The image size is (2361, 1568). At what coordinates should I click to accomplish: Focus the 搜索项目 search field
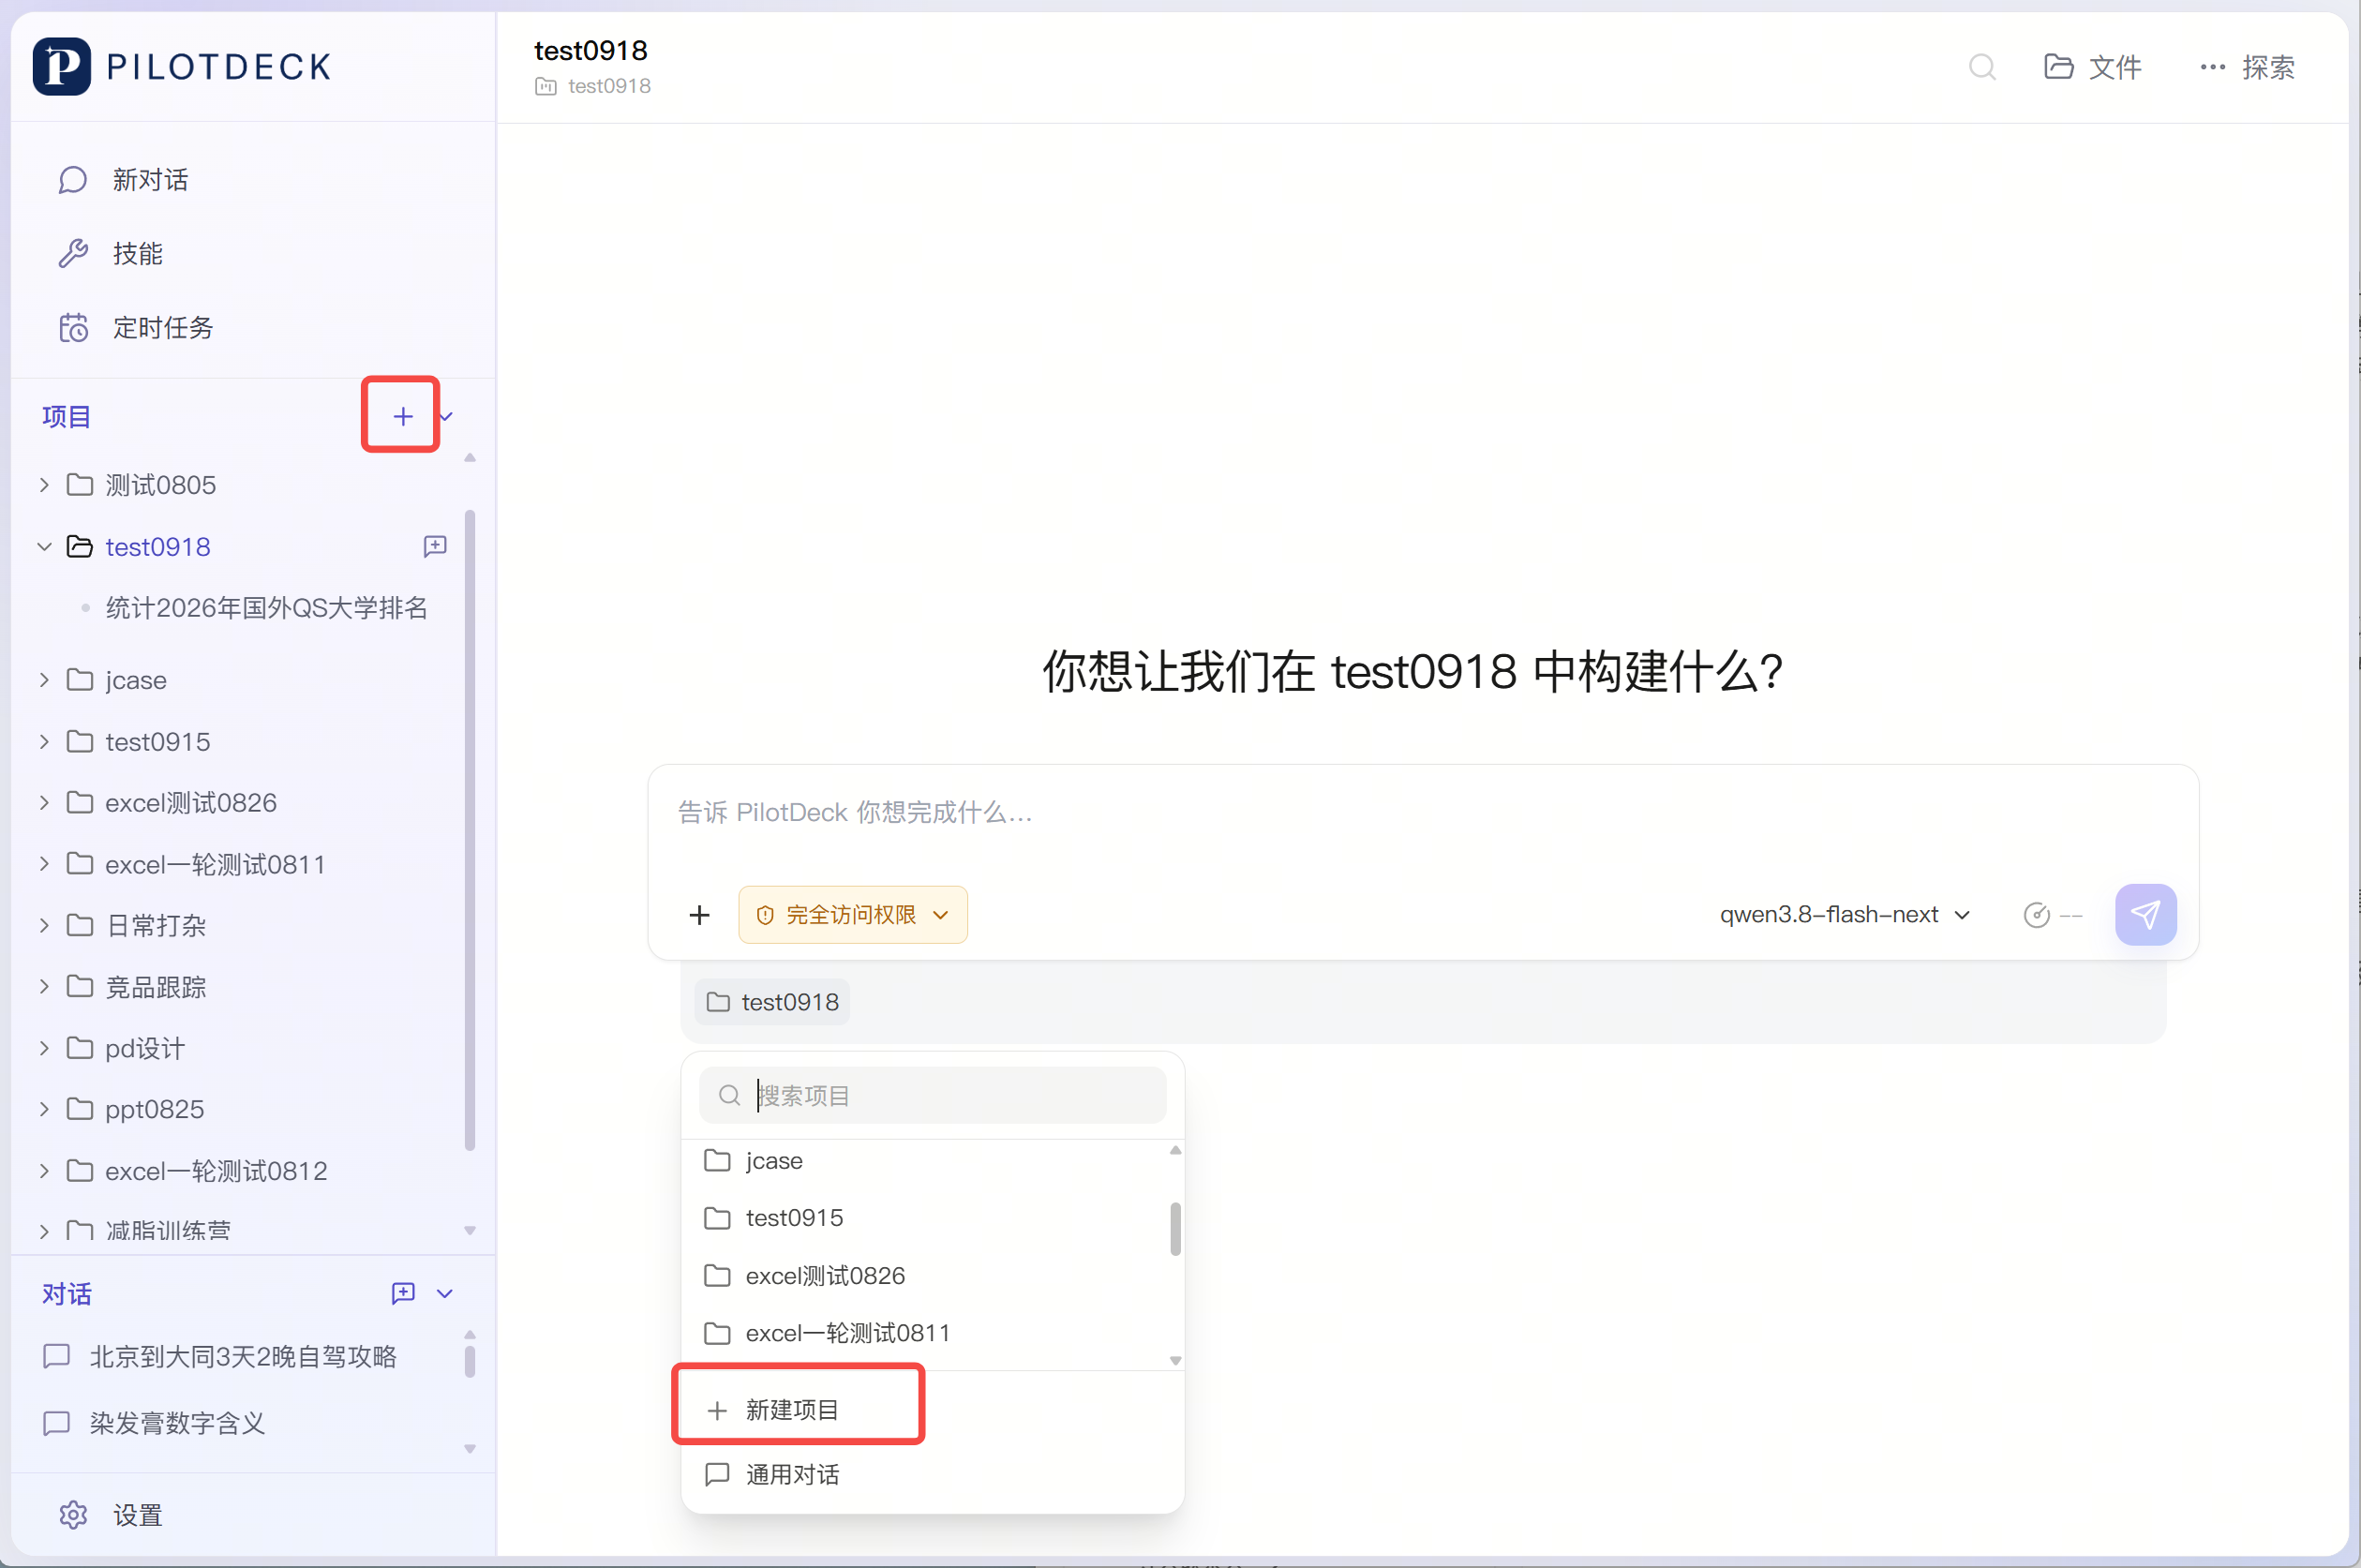point(932,1095)
